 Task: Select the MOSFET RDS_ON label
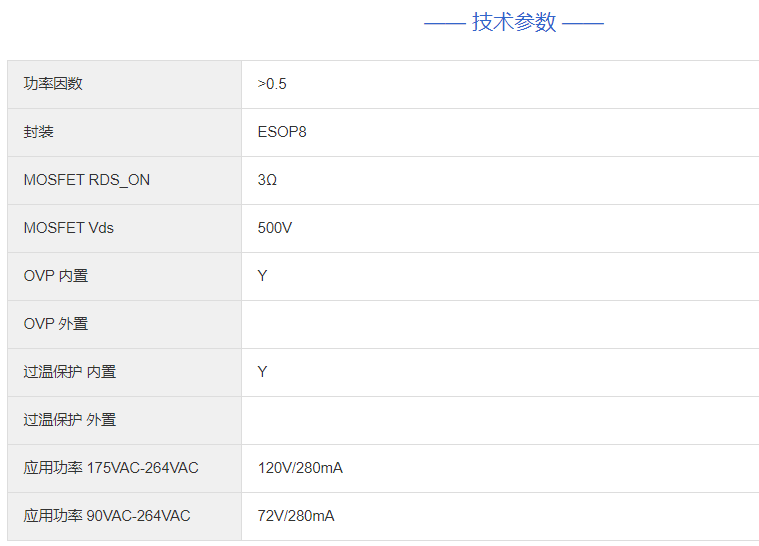[x=87, y=180]
